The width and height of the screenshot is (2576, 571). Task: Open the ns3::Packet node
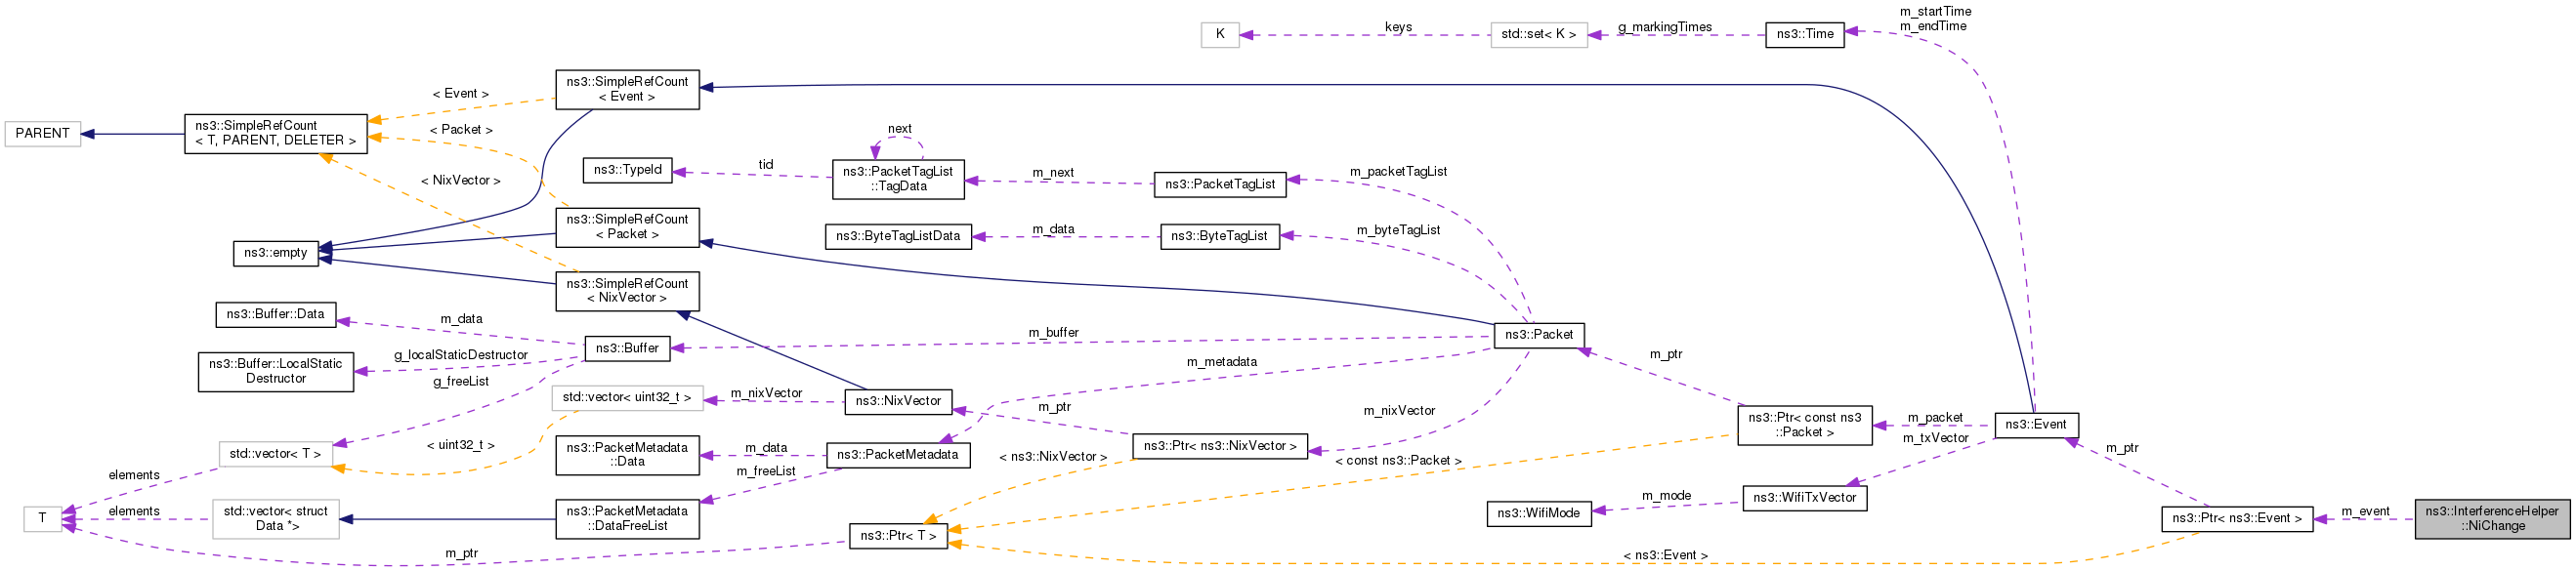pyautogui.click(x=1539, y=335)
